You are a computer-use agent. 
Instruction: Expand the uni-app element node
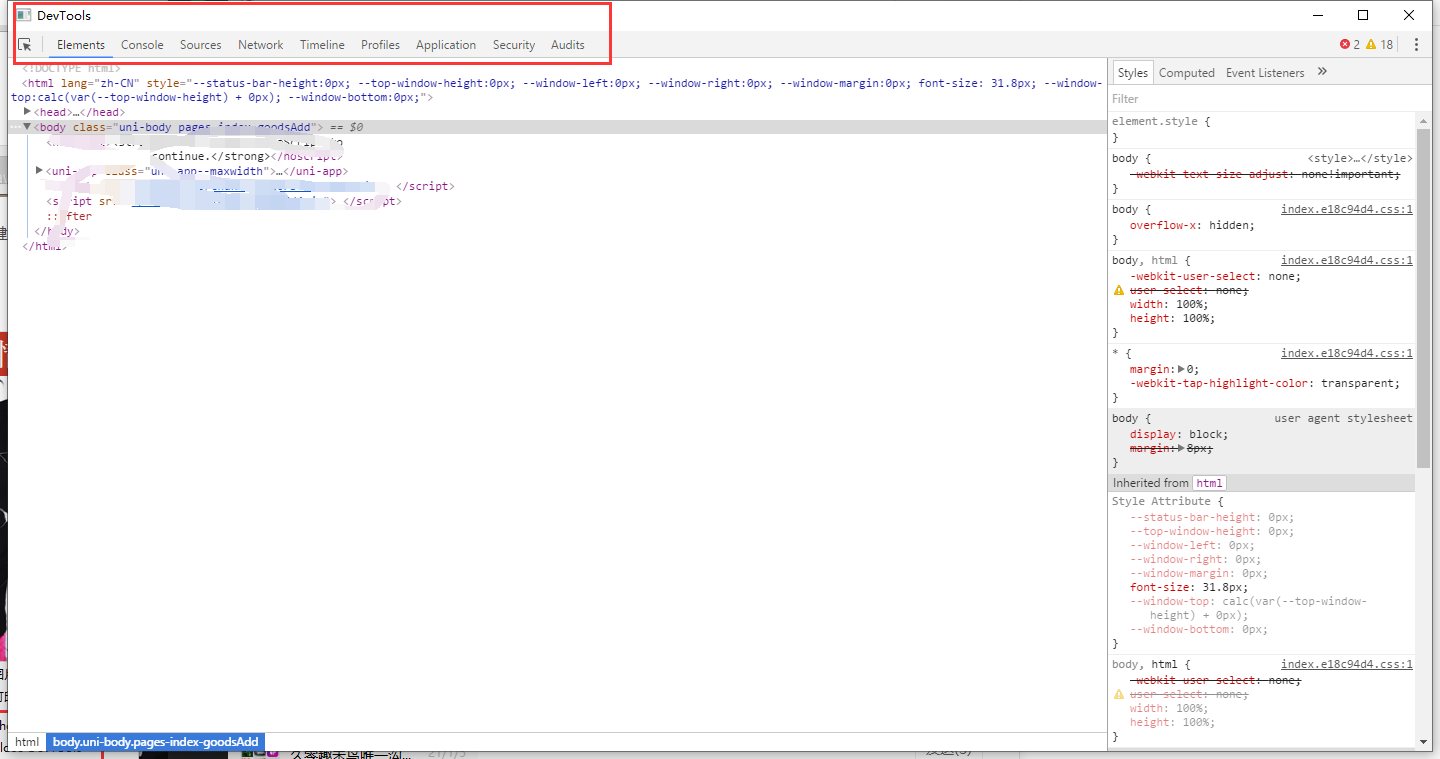tap(40, 171)
